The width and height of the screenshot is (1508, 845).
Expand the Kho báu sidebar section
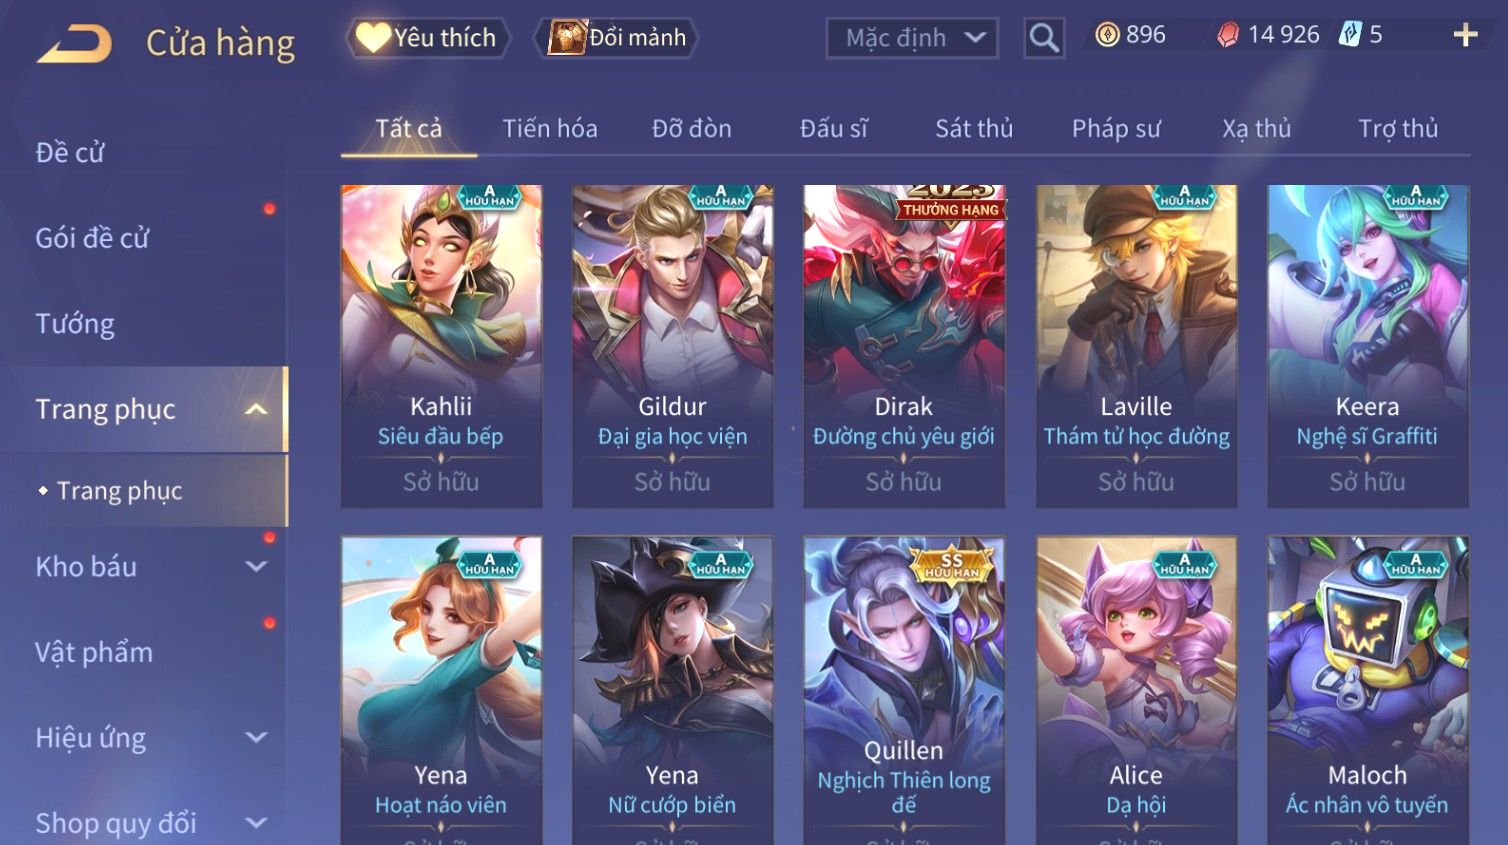click(x=256, y=567)
